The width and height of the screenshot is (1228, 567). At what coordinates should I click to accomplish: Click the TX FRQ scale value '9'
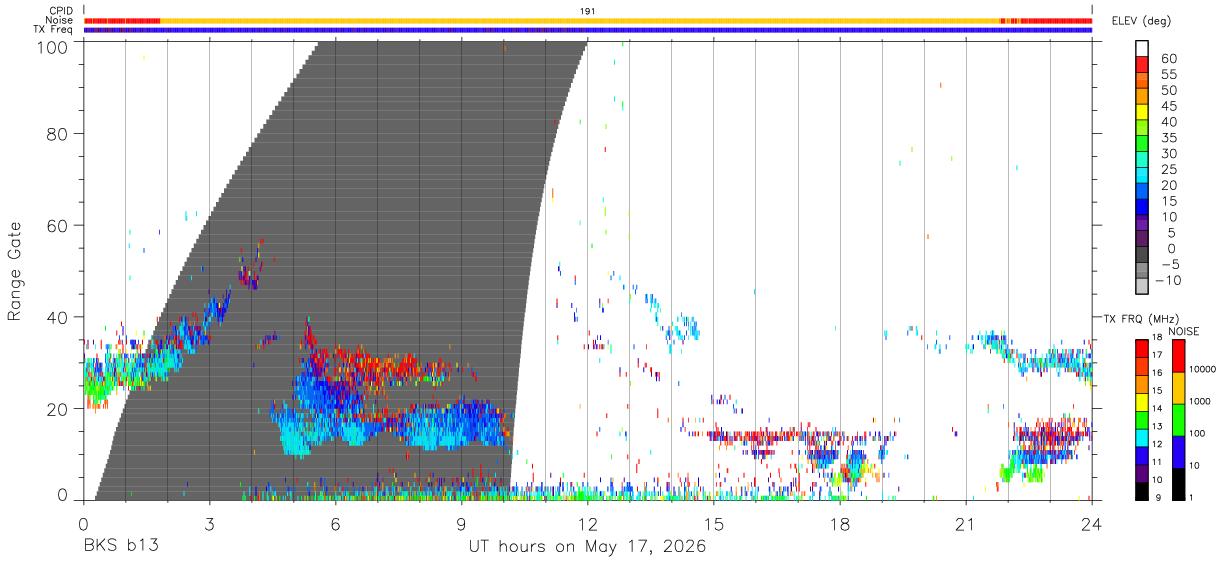pyautogui.click(x=1158, y=498)
